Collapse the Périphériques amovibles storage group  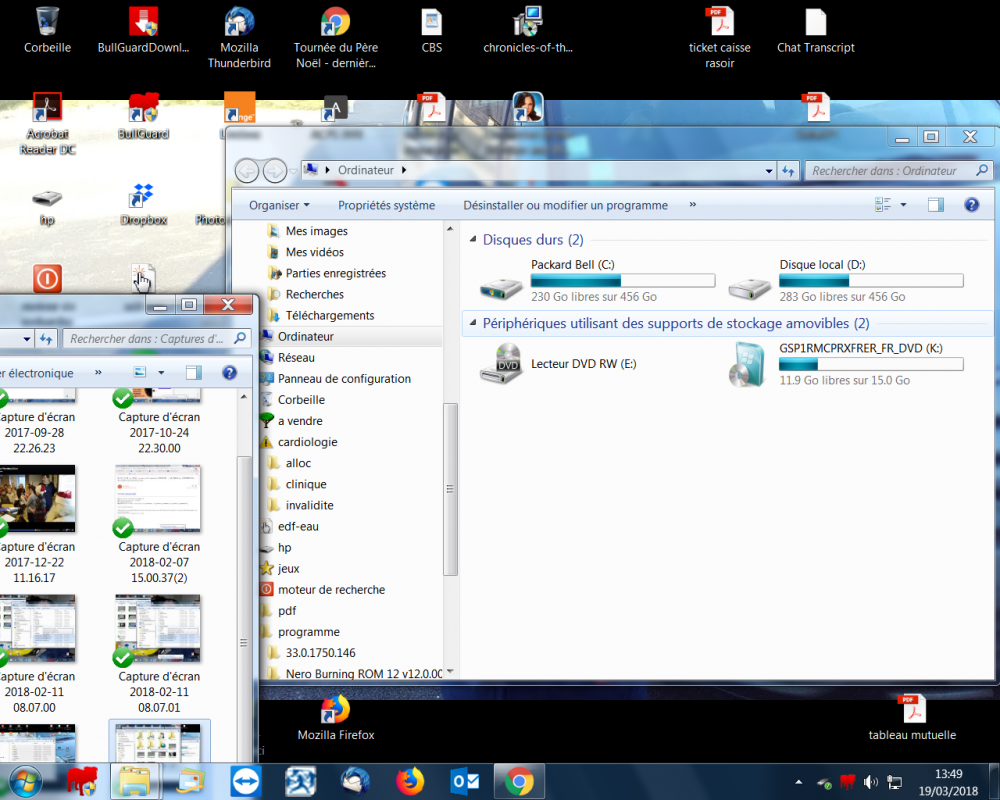[x=473, y=324]
